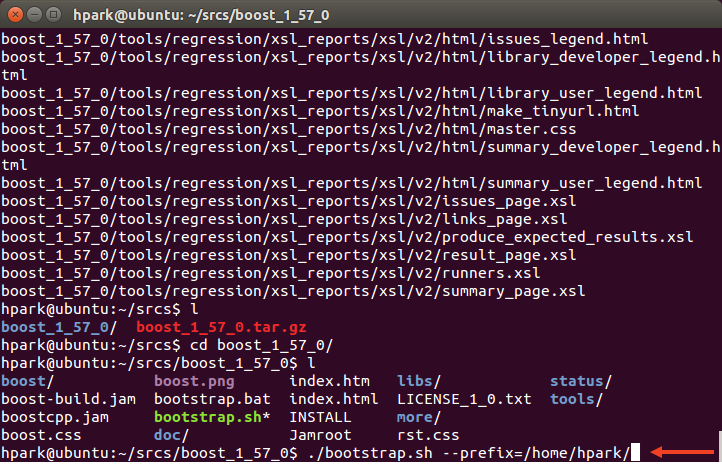Minimize the hpark@ubuntu terminal window
Screen dimensions: 722x465
35,15
